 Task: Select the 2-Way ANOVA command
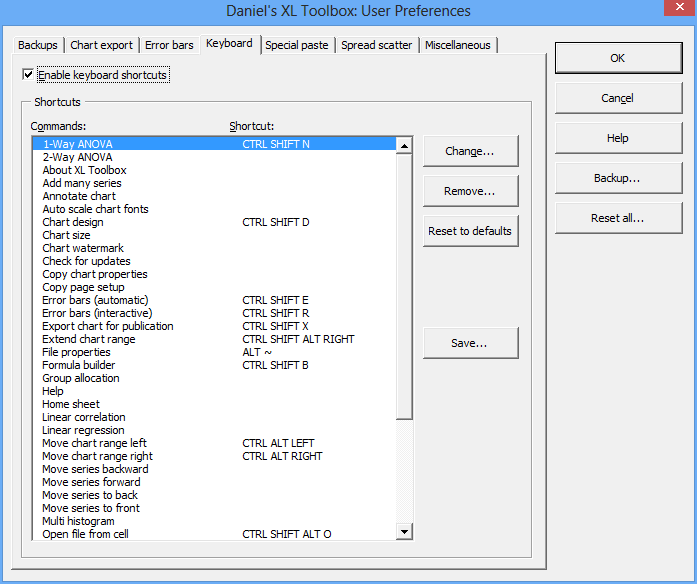click(x=214, y=157)
